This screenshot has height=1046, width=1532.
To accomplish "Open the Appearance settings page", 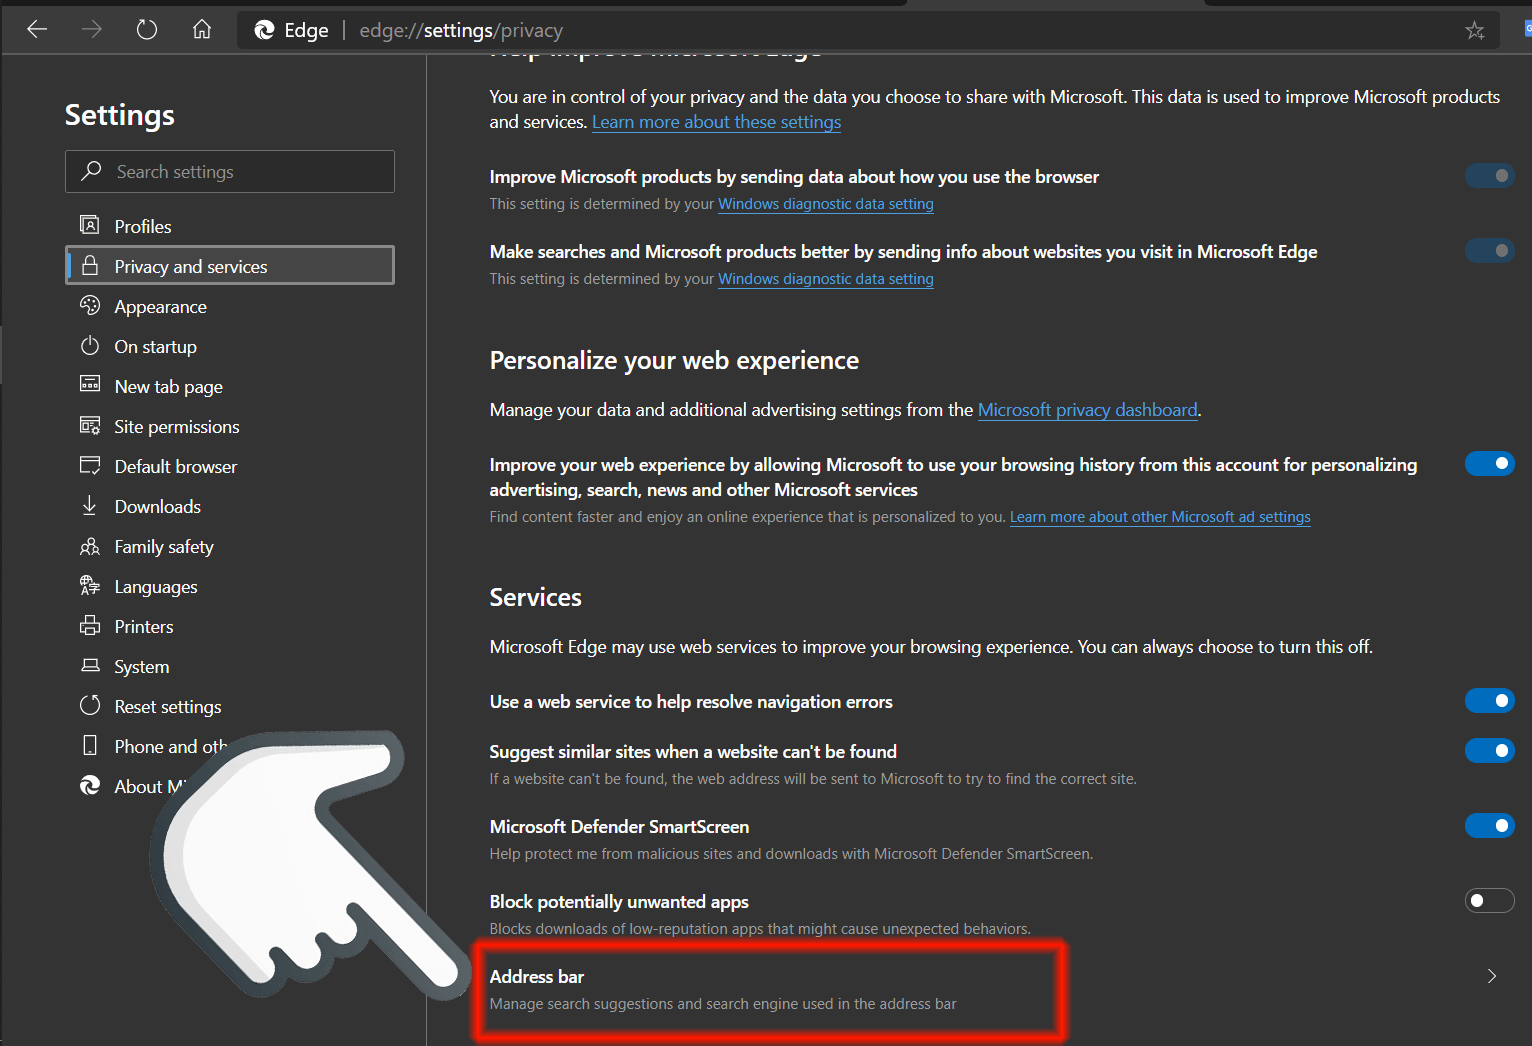I will 230,306.
